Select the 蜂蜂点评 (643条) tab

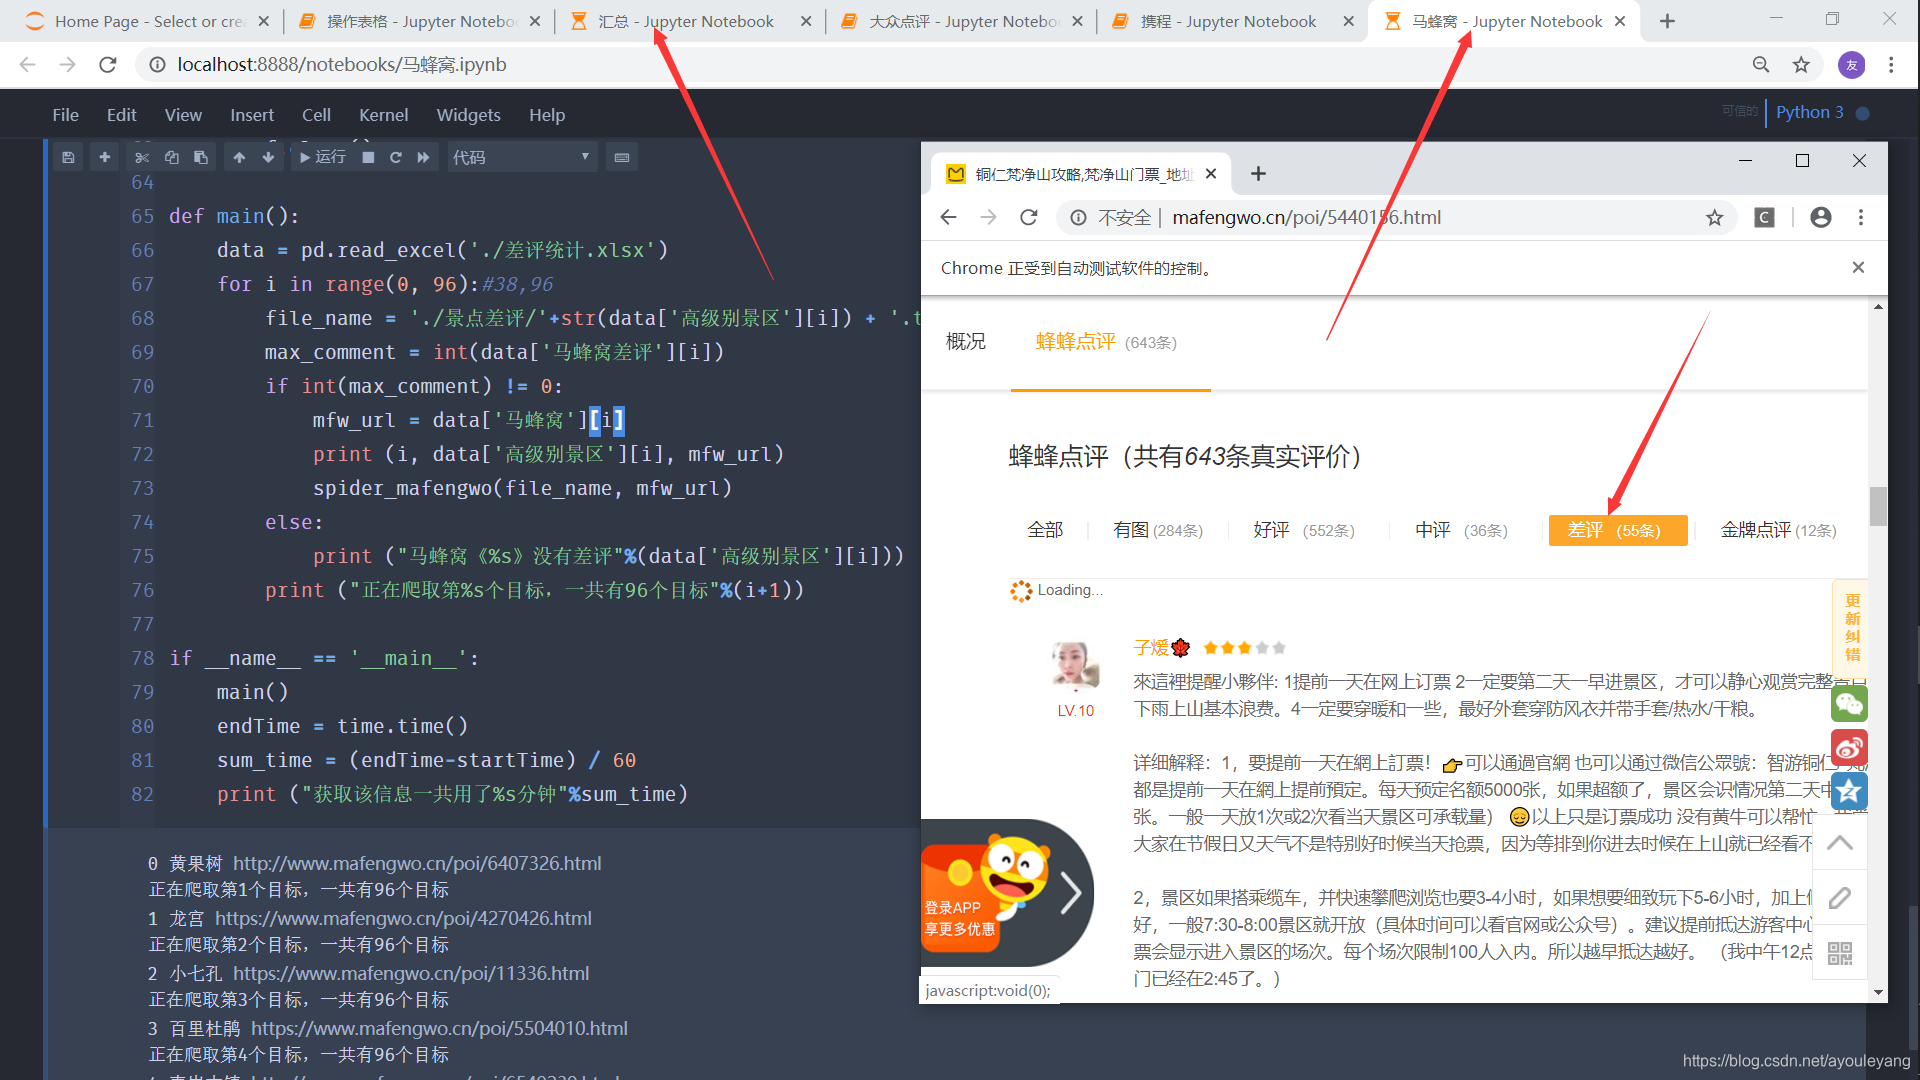[x=1106, y=342]
